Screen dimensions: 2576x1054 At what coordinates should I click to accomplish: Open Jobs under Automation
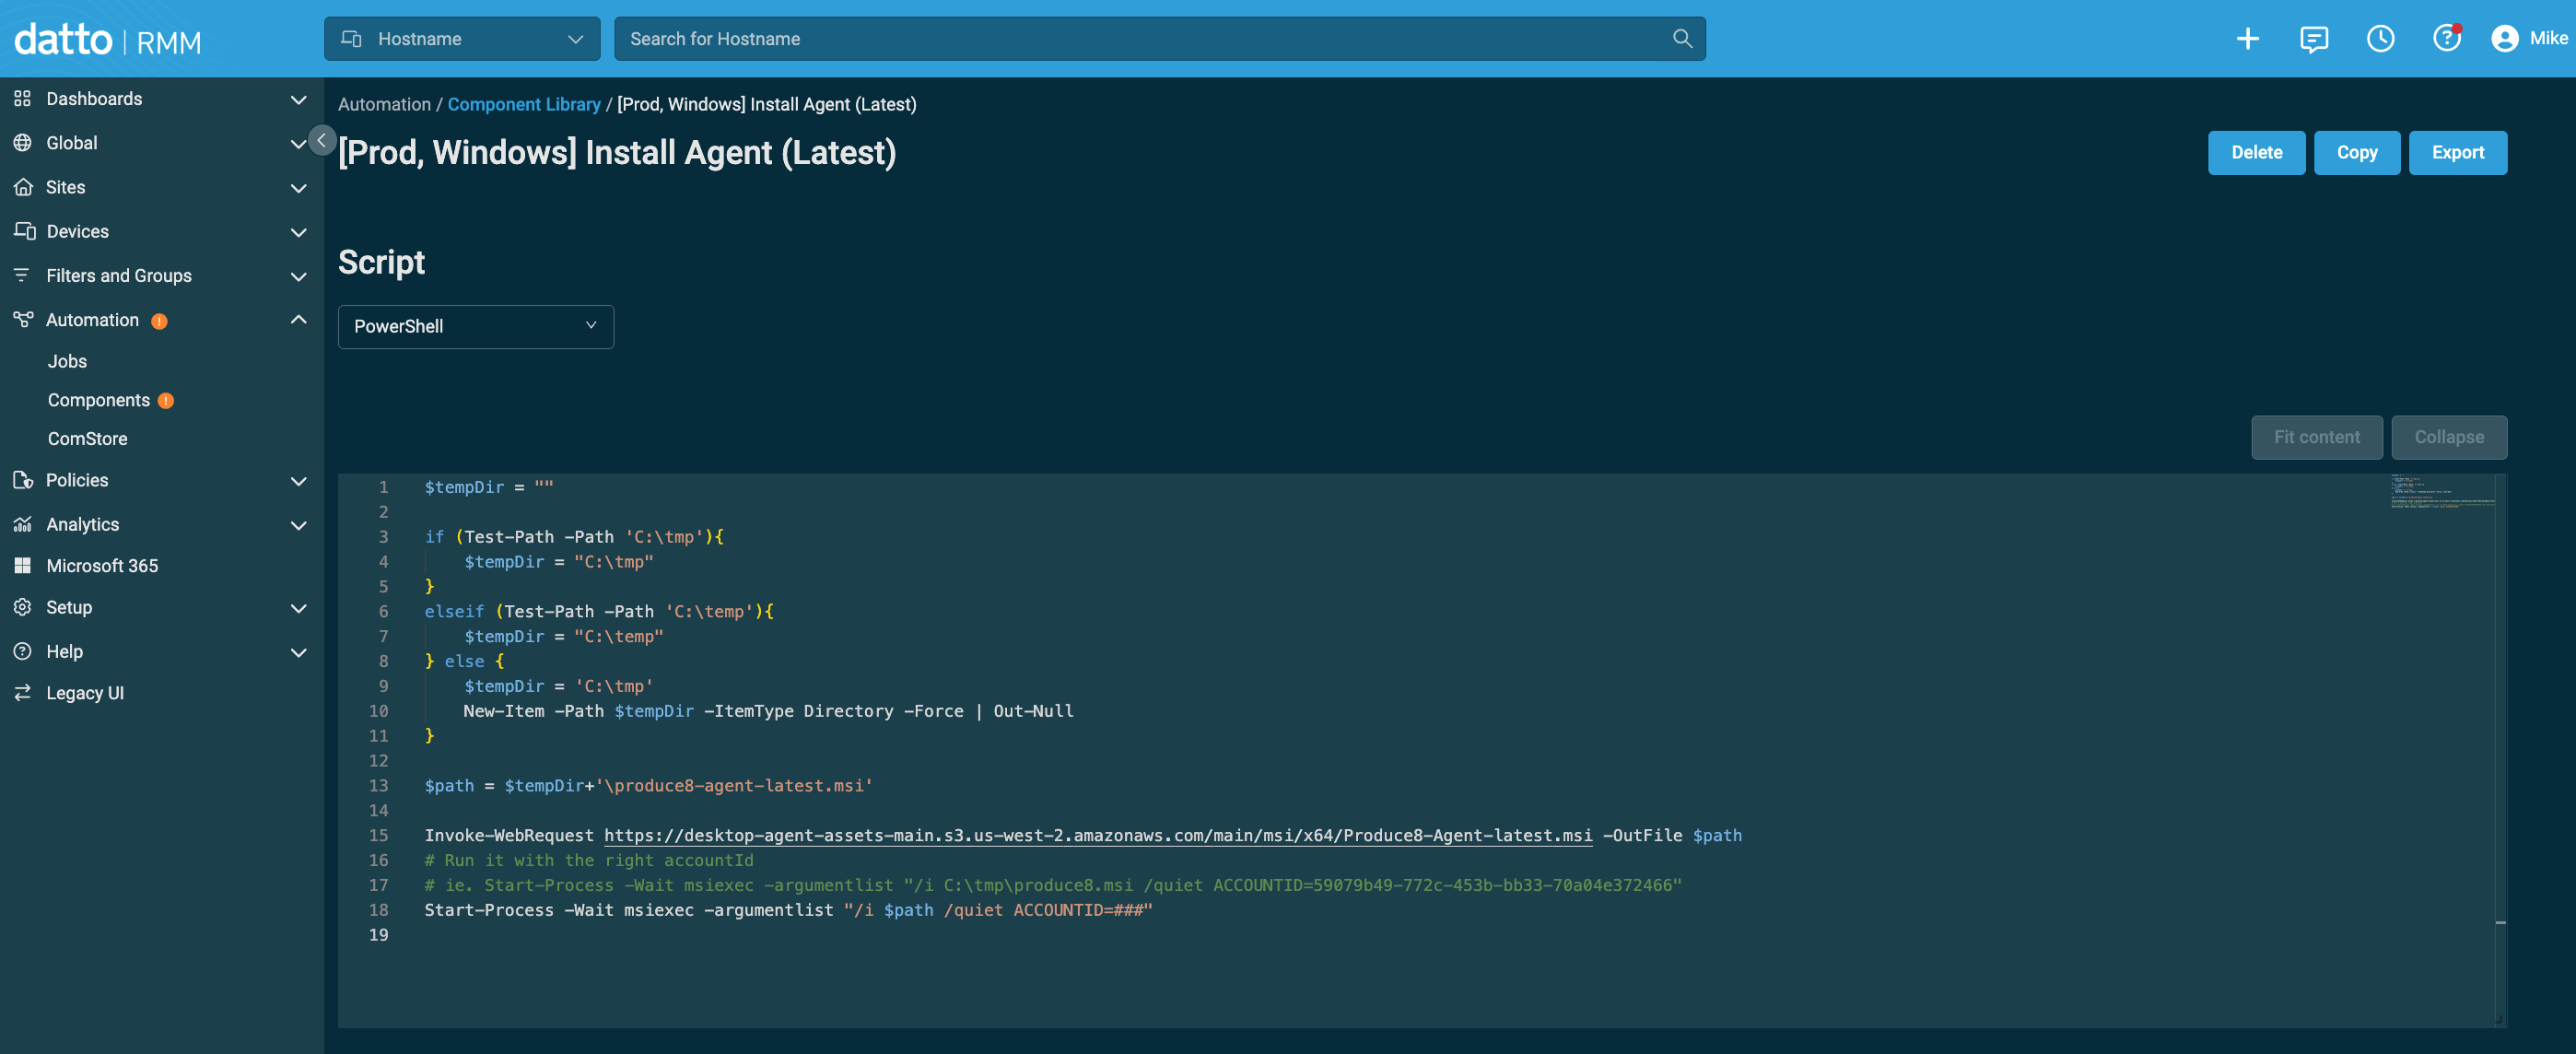click(x=67, y=362)
